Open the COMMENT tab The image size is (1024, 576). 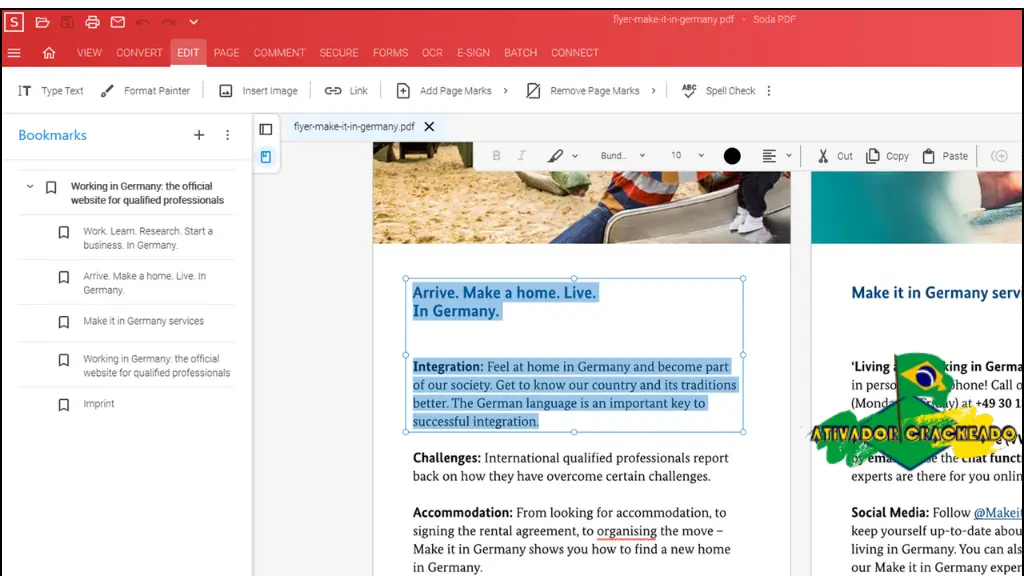click(280, 53)
